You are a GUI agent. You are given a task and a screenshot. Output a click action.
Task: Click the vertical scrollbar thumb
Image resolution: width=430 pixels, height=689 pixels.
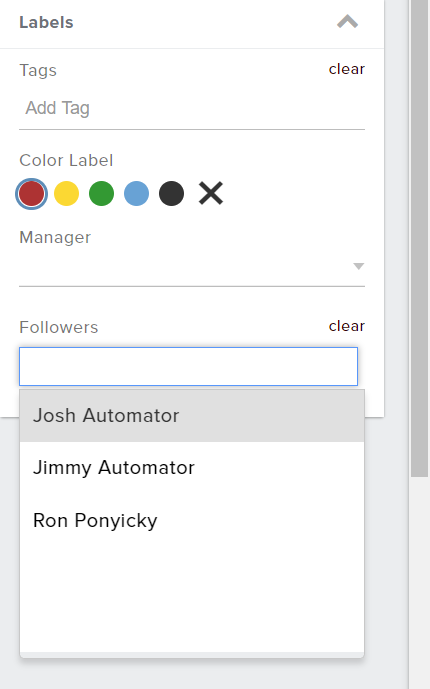click(x=419, y=237)
